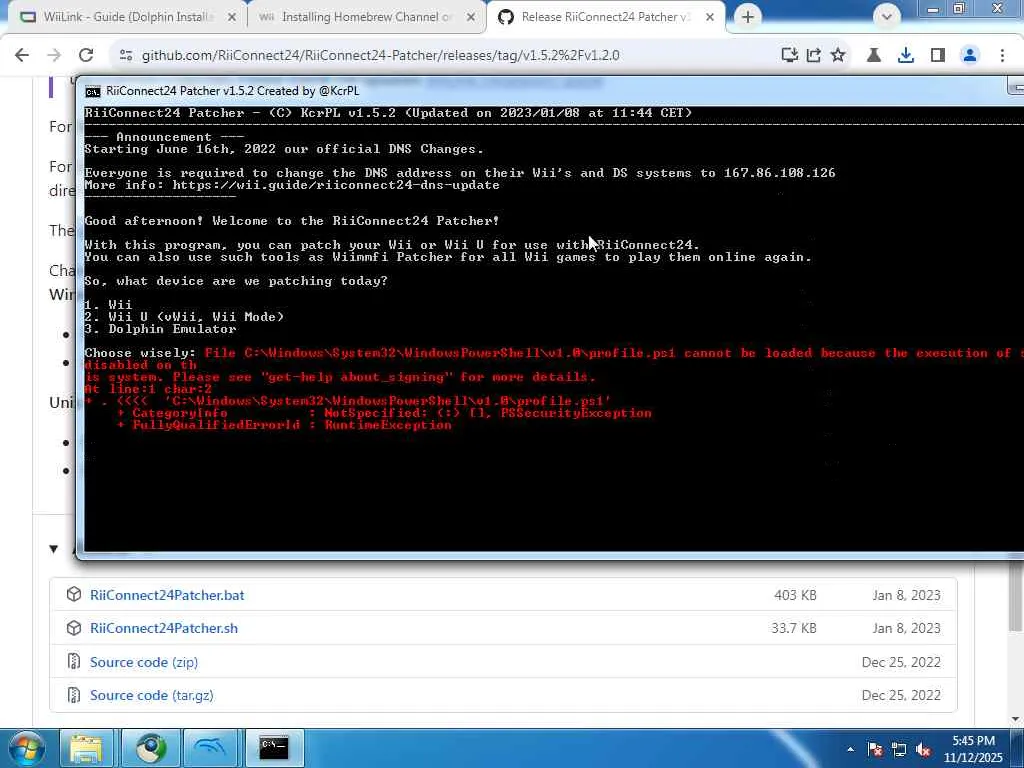Click the wii.guide DNS update URL text

tap(336, 185)
